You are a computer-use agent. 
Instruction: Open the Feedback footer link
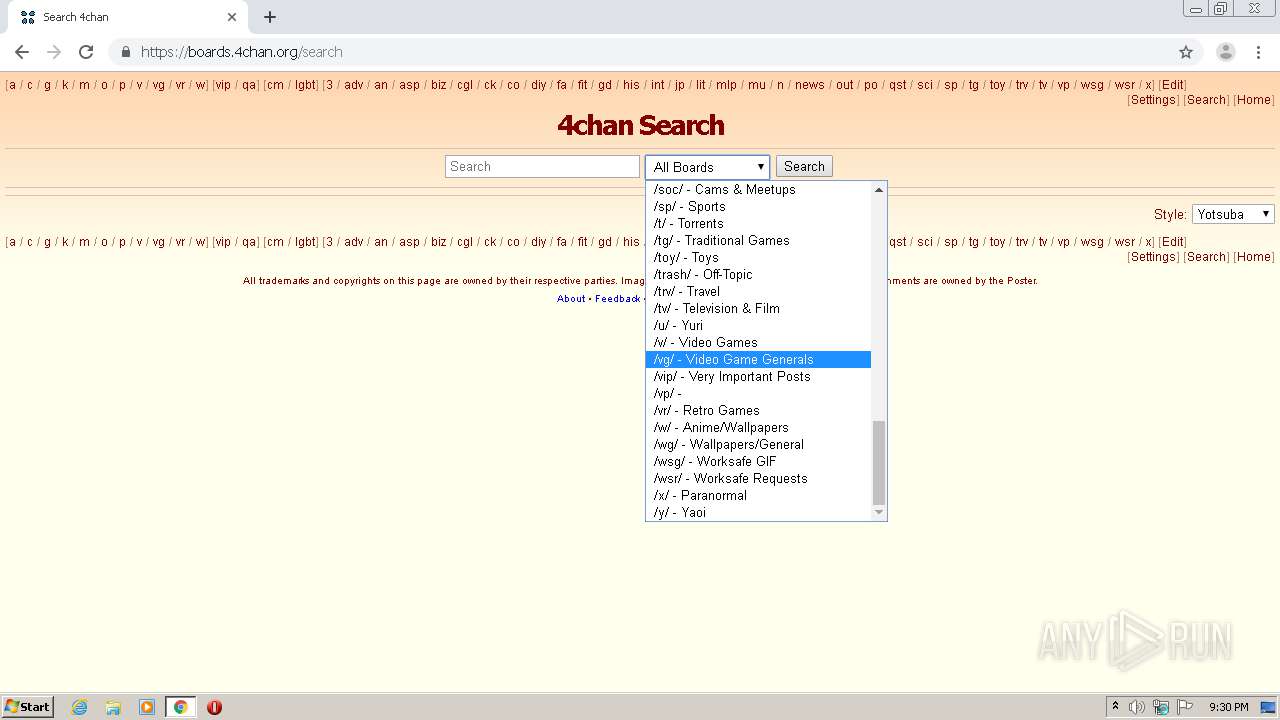click(x=617, y=298)
